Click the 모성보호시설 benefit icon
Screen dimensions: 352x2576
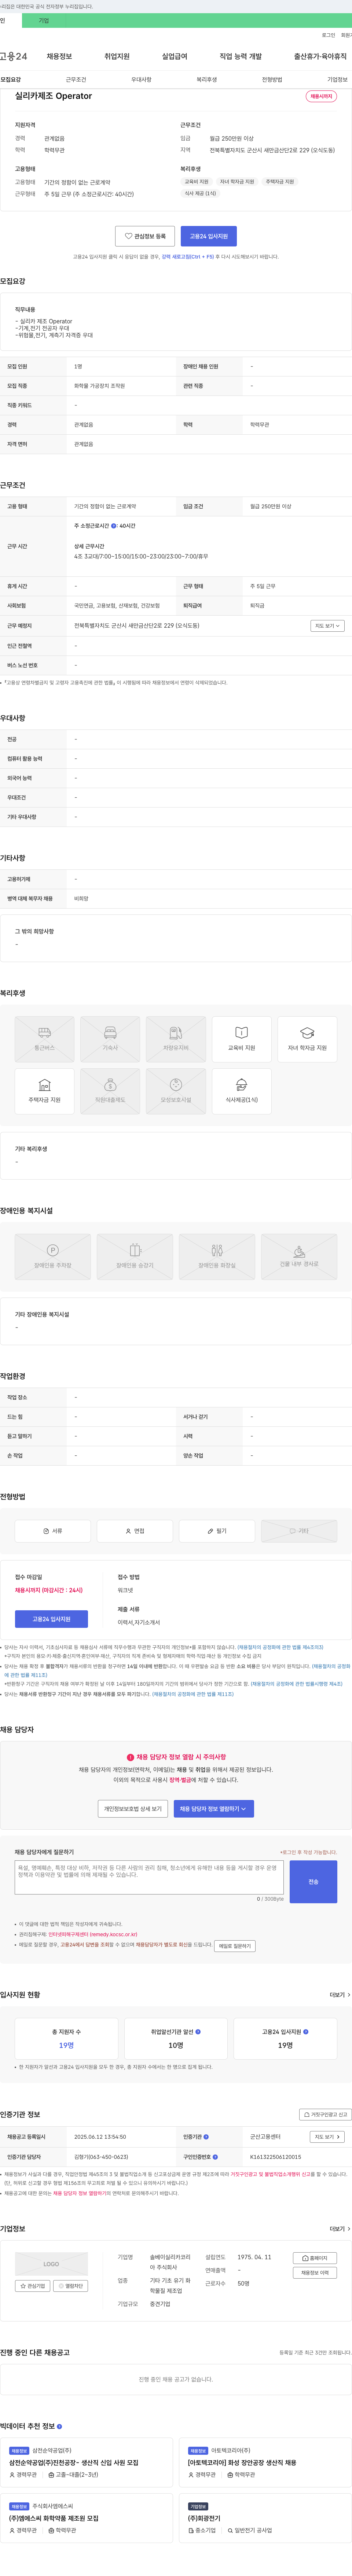coord(176,1091)
